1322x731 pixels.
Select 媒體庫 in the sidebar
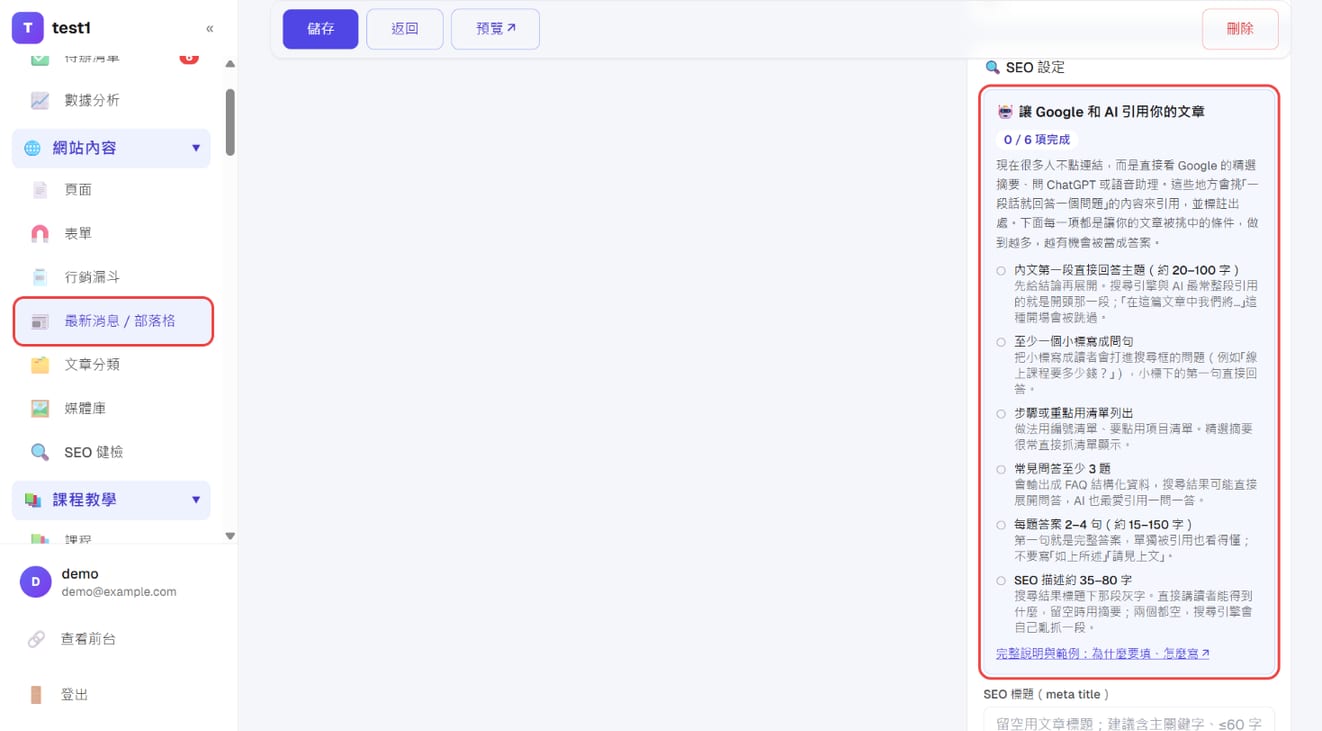112,409
